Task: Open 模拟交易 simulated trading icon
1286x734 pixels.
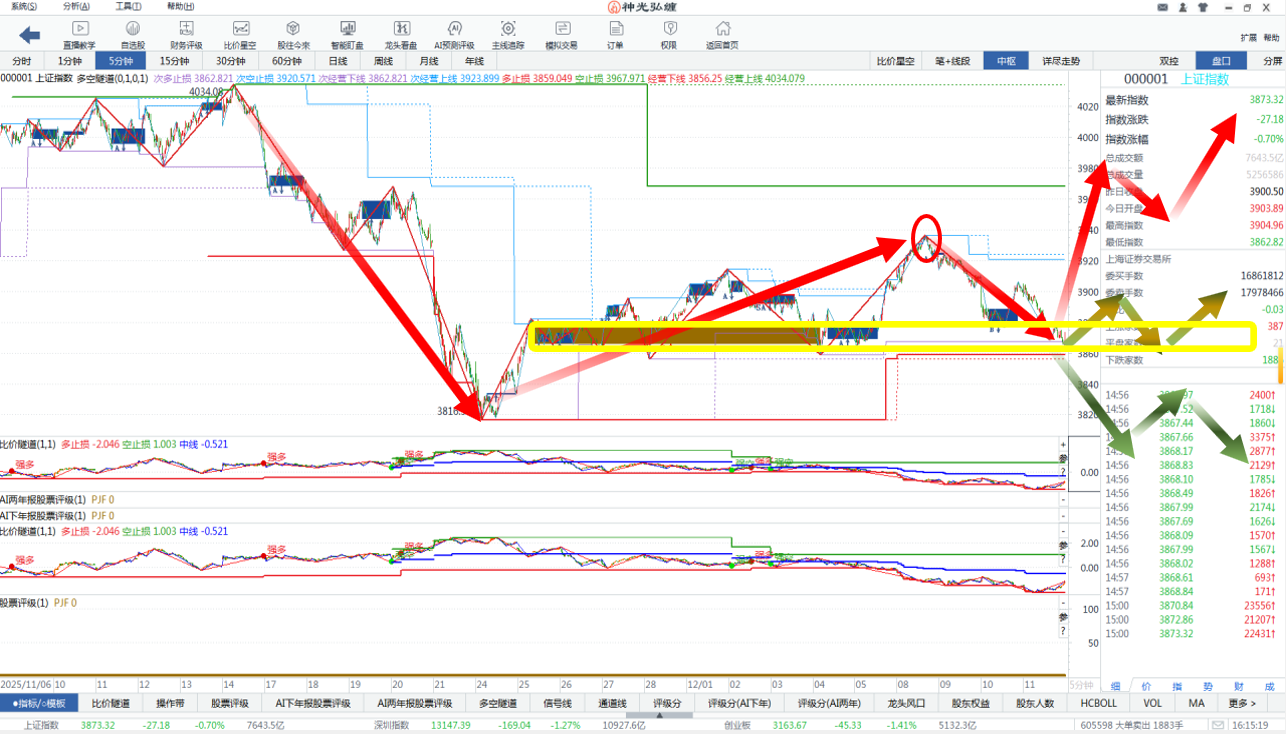Action: (x=561, y=34)
